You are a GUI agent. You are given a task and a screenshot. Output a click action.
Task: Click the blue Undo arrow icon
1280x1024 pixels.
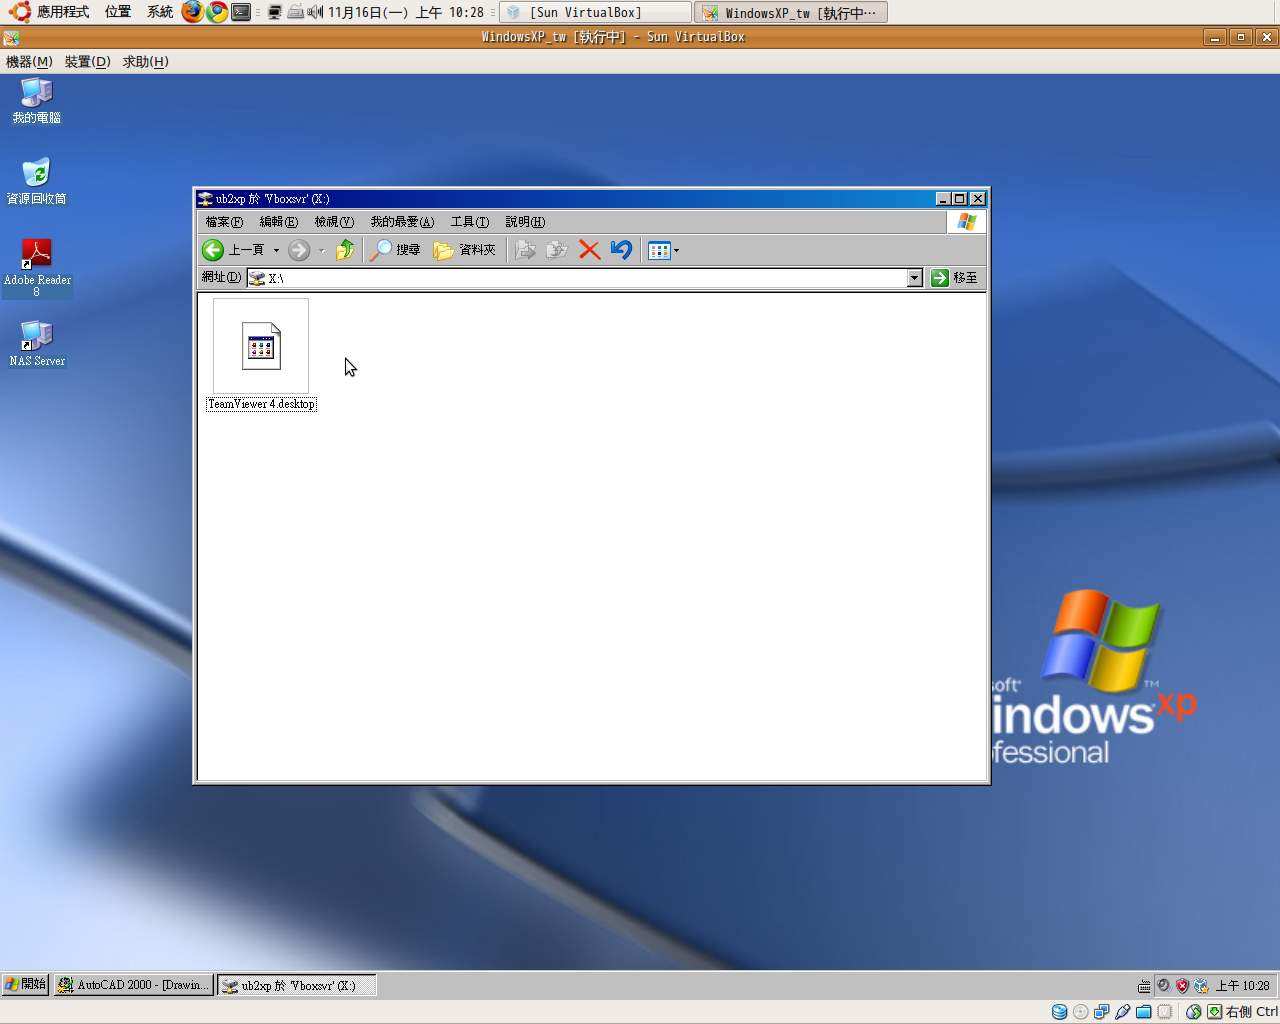click(621, 250)
